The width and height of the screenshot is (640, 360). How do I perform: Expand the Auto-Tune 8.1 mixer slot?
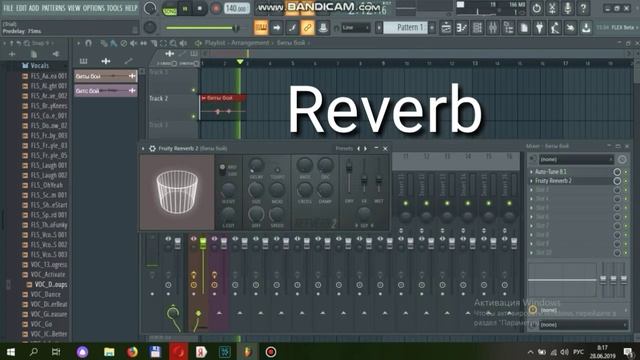(531, 172)
